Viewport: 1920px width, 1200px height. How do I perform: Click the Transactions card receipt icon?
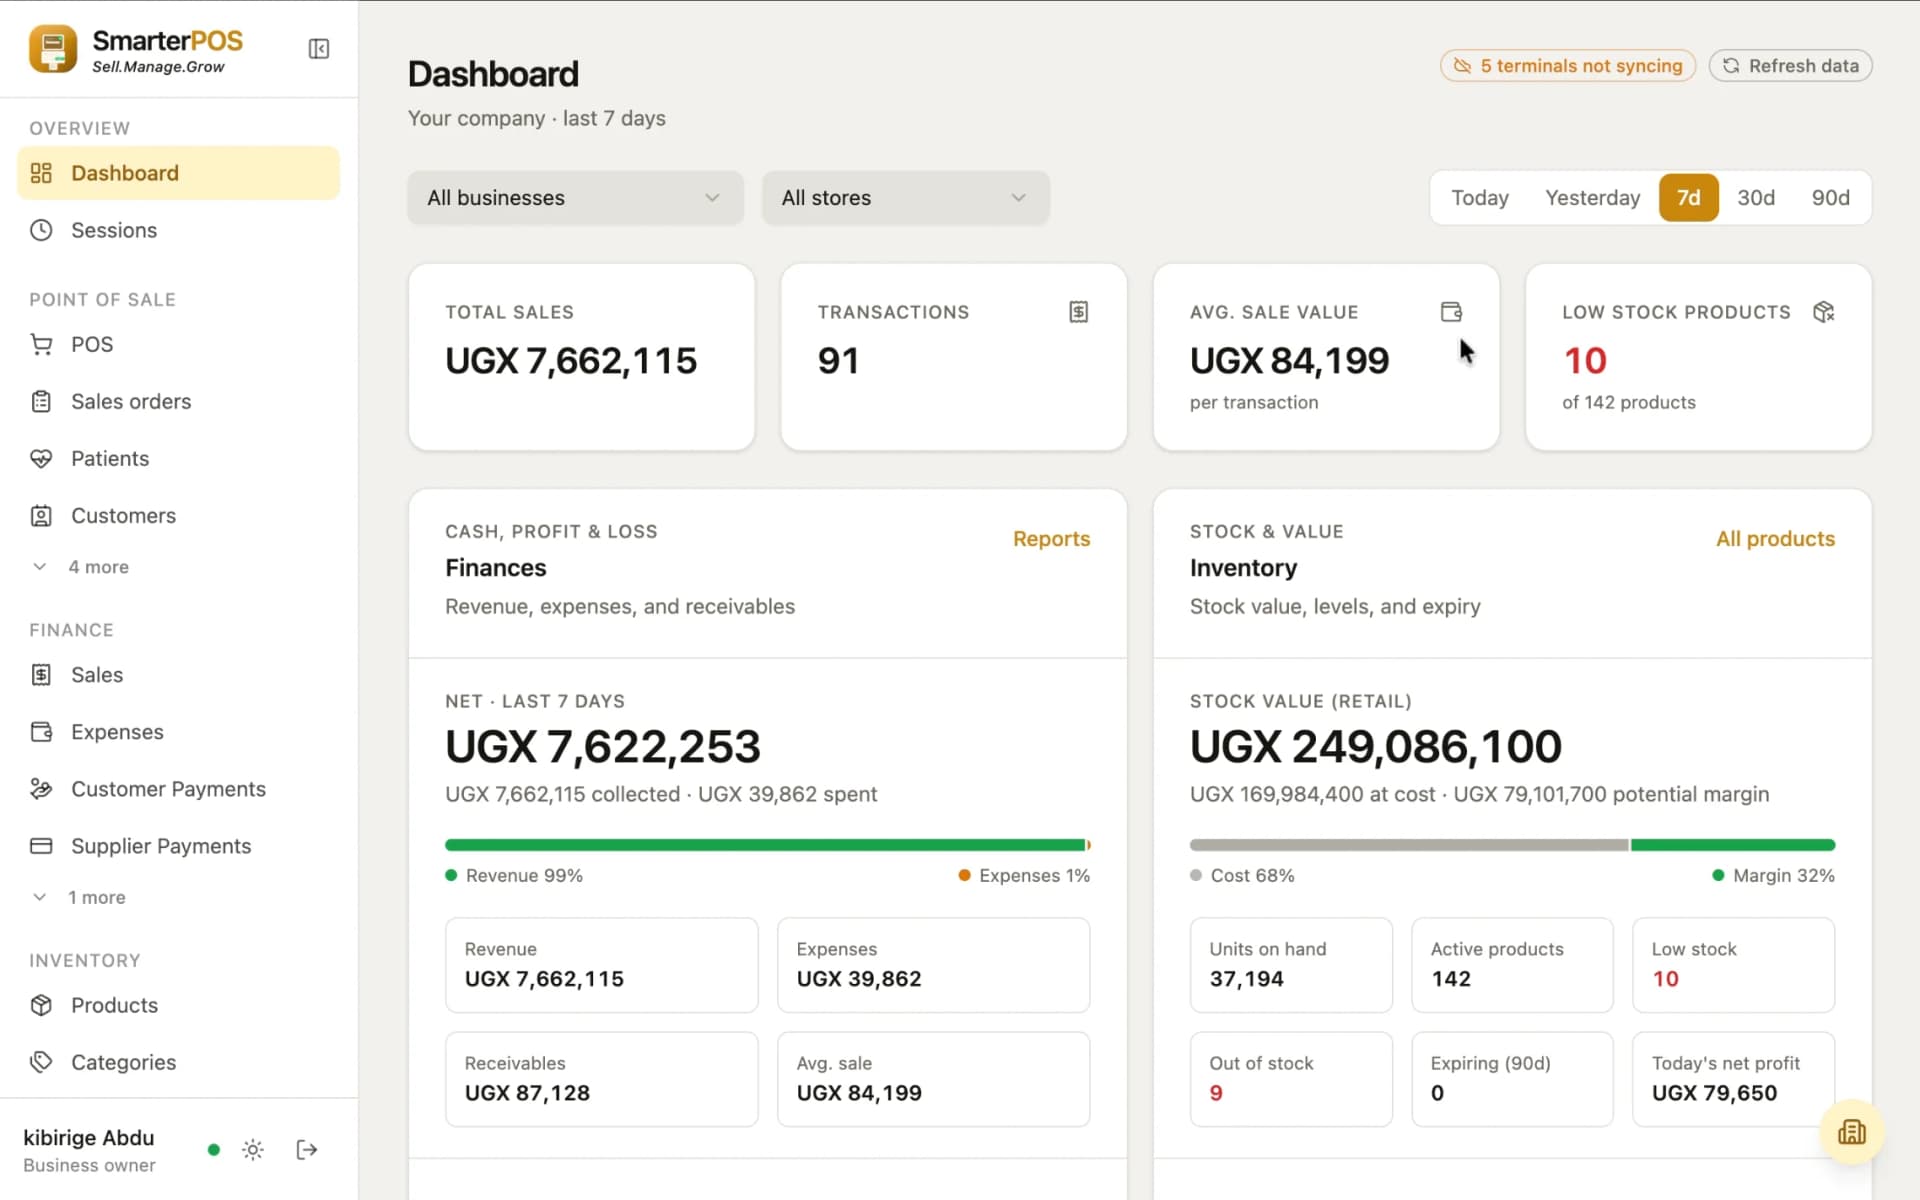click(x=1079, y=312)
